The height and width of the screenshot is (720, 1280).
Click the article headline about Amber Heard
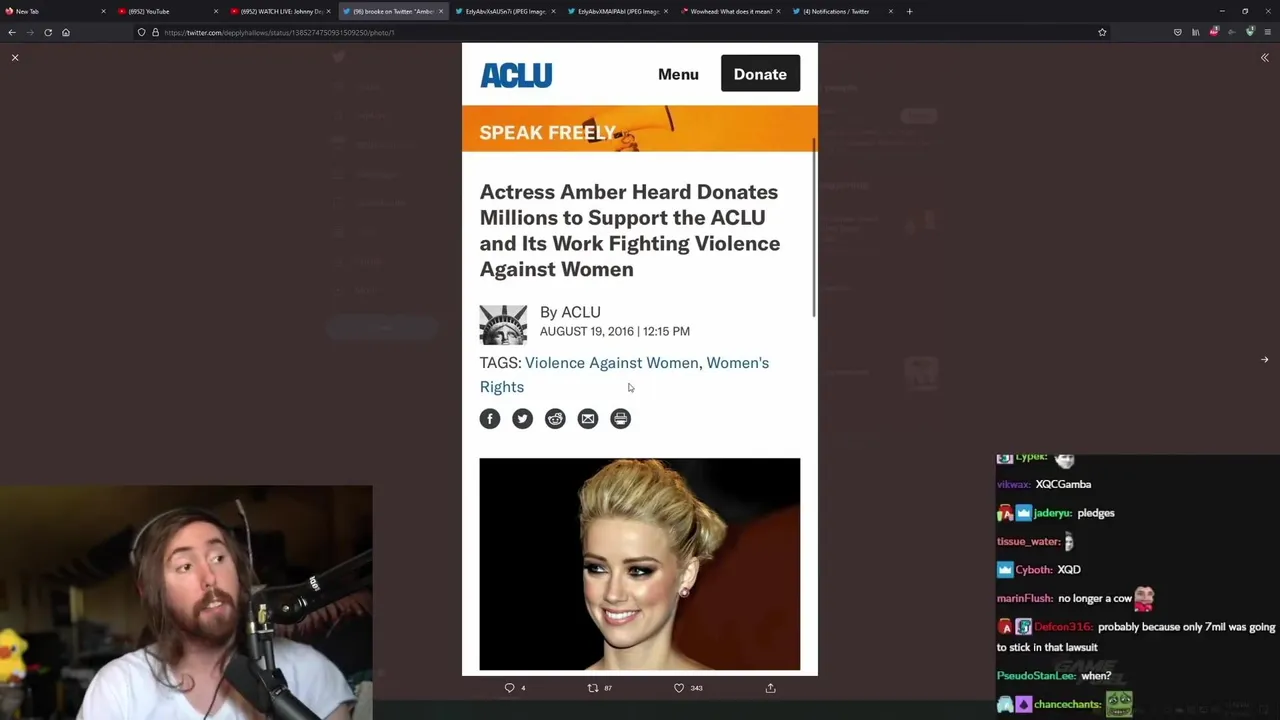(x=630, y=231)
